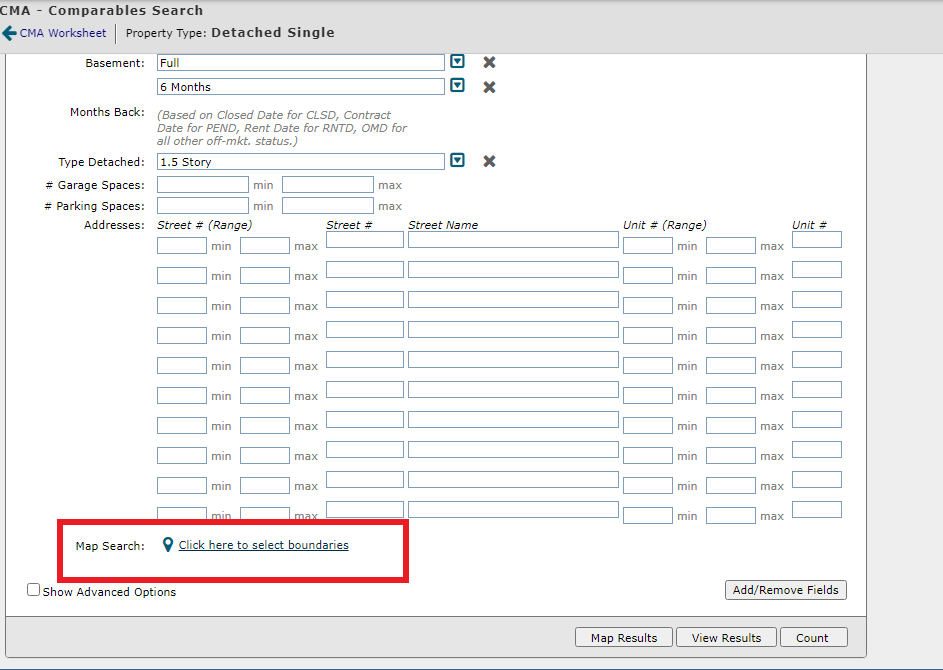The image size is (943, 670).
Task: Click Add/Remove Fields button
Action: point(785,590)
